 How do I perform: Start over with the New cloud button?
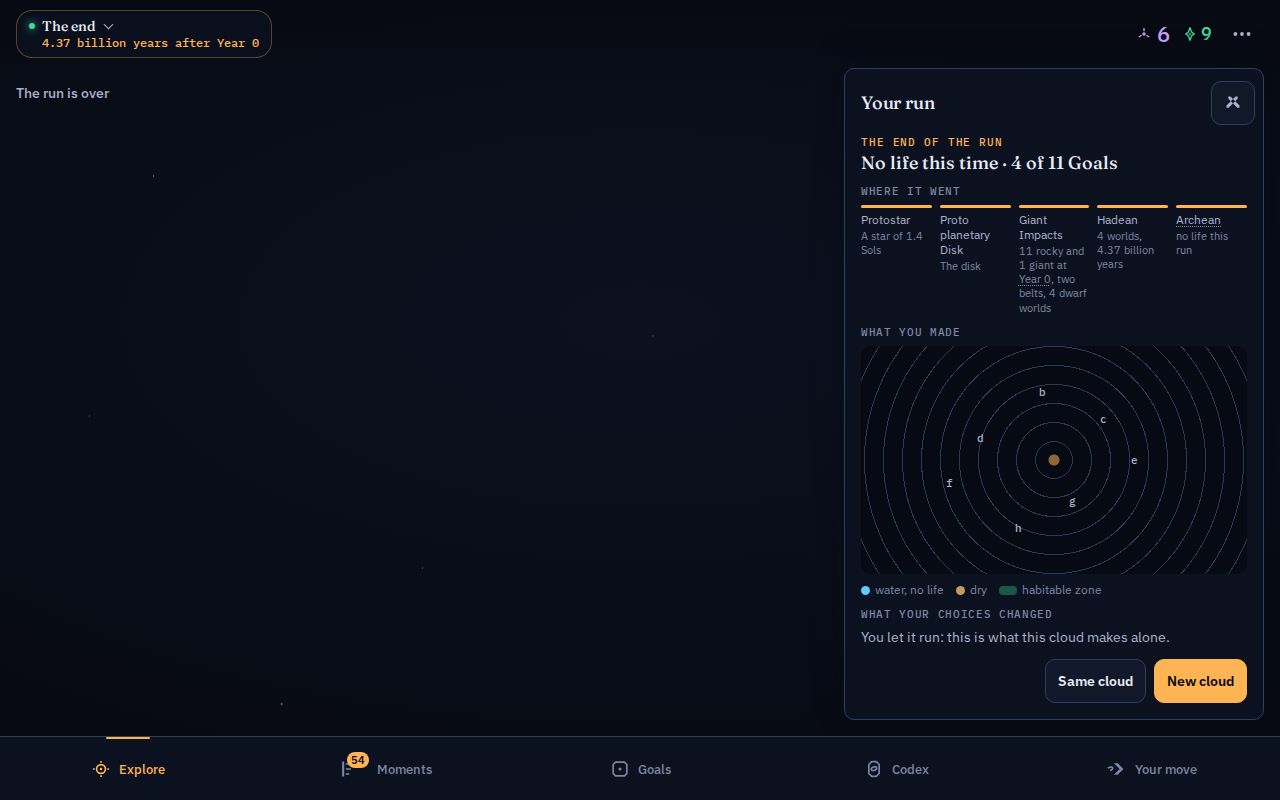[x=1200, y=681]
